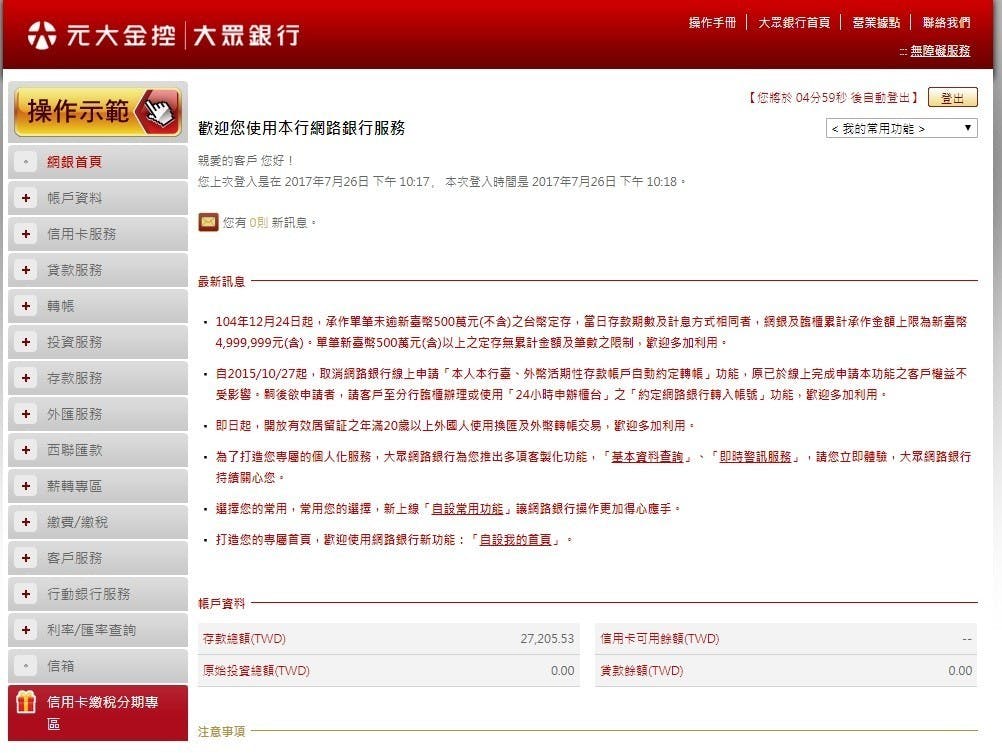1002x753 pixels.
Task: Expand the 存款服務 plus icon
Action: tap(26, 378)
